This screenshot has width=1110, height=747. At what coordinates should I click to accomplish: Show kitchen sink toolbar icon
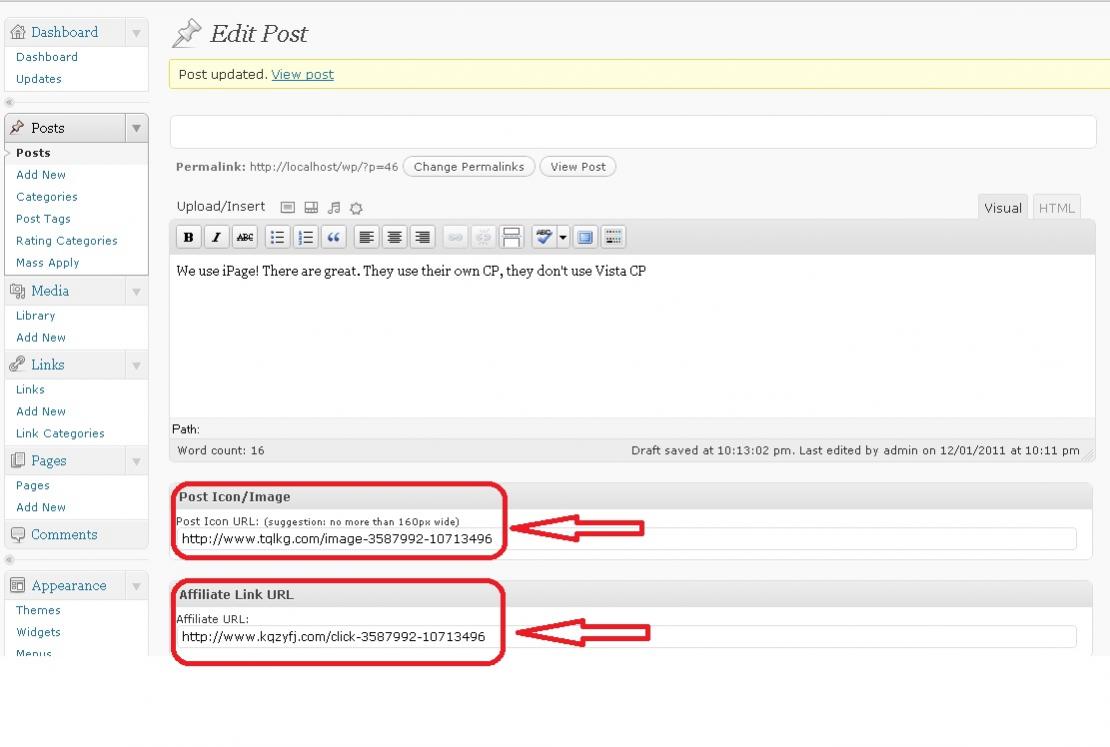[x=614, y=237]
